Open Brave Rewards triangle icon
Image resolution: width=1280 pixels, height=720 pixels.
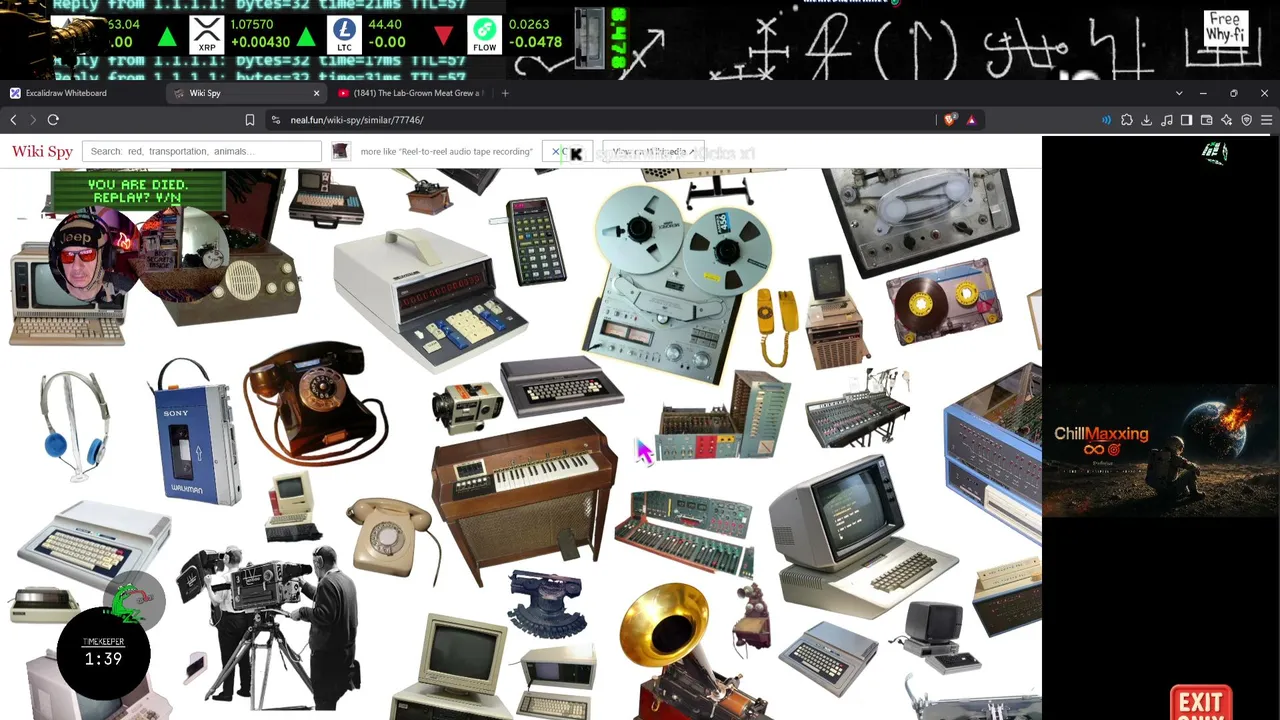coord(971,120)
